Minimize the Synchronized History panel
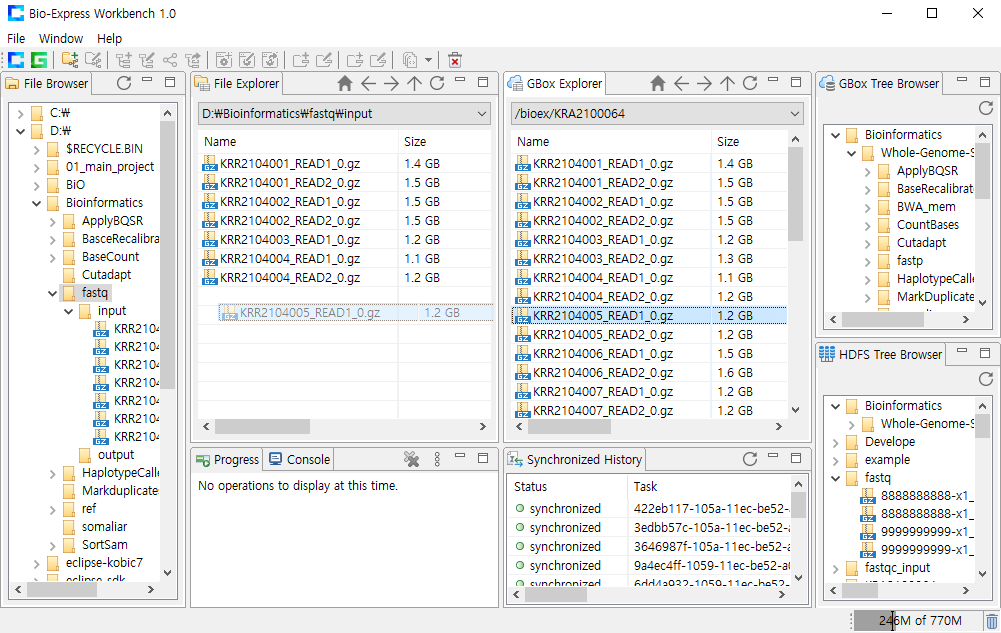This screenshot has width=1001, height=633. tap(773, 457)
